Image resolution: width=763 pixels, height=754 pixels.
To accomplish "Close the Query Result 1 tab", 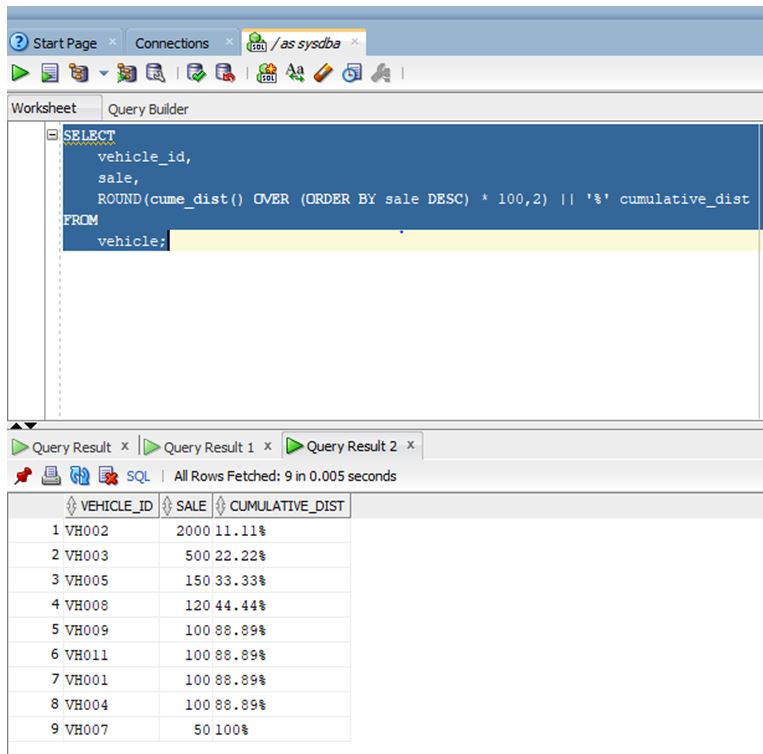I will (268, 446).
